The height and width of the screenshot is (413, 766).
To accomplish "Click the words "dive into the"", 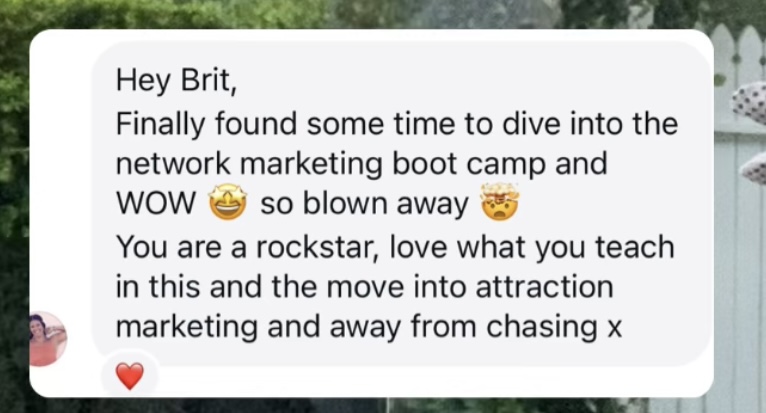I will pyautogui.click(x=591, y=124).
